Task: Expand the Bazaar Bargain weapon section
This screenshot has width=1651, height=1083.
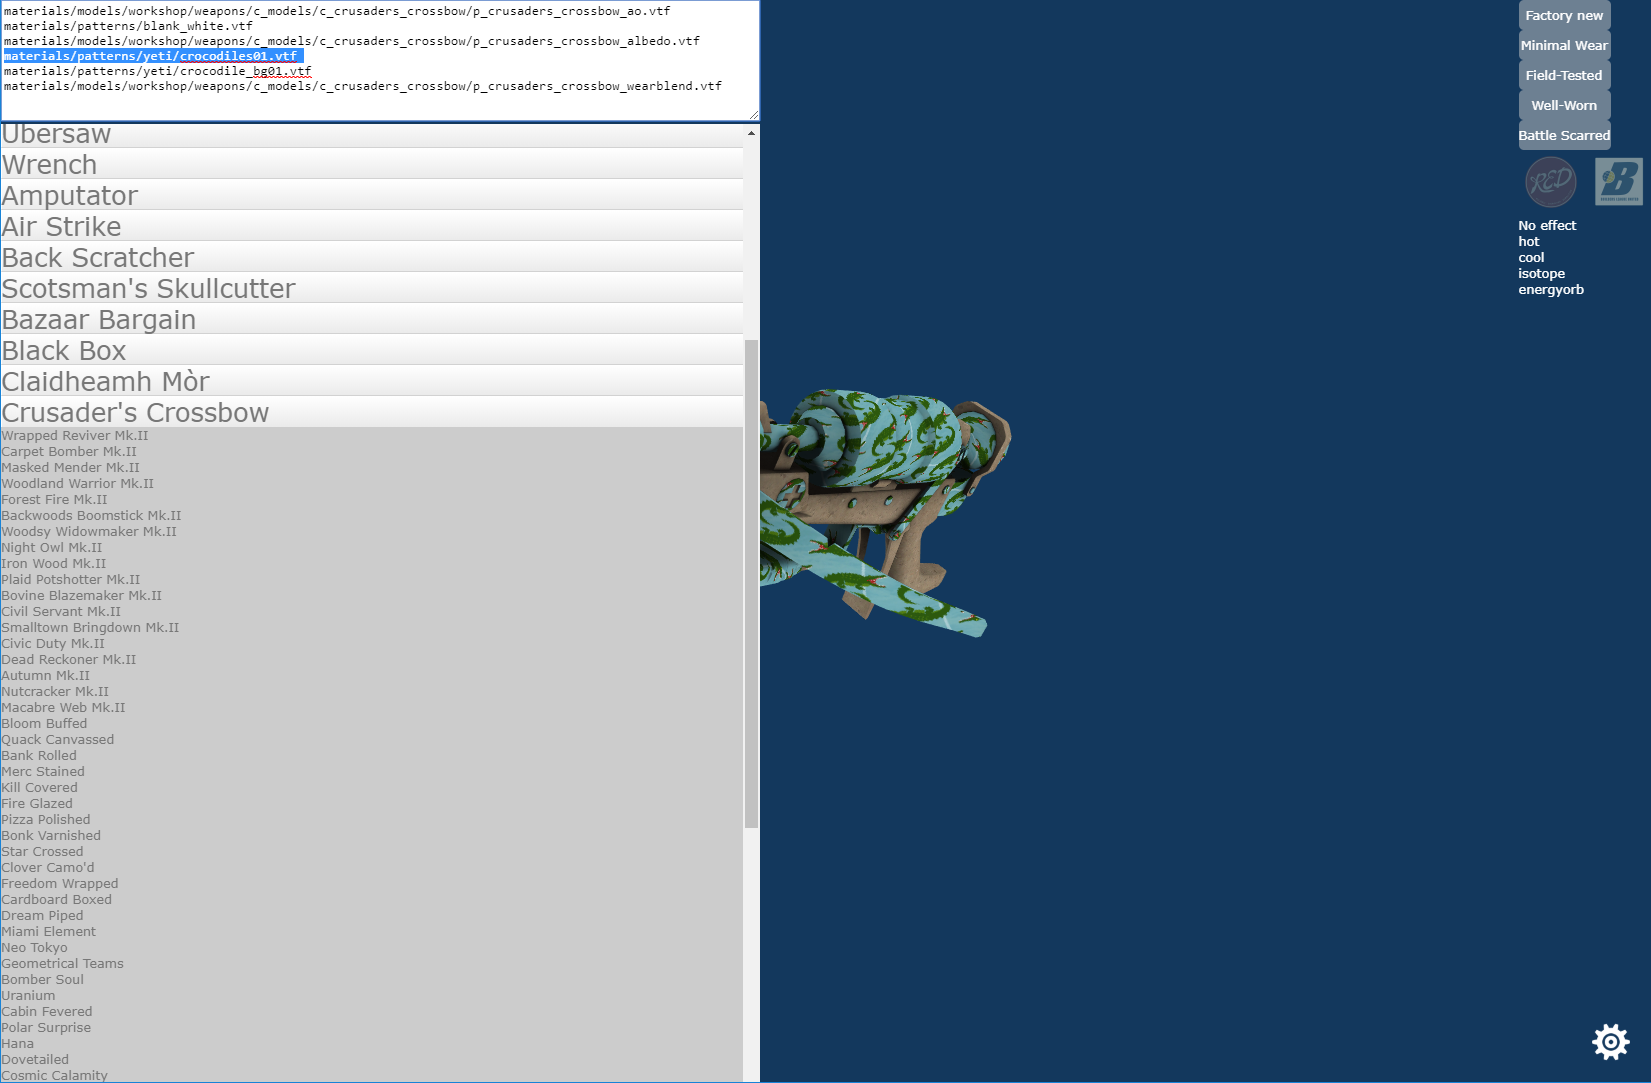Action: pyautogui.click(x=372, y=319)
